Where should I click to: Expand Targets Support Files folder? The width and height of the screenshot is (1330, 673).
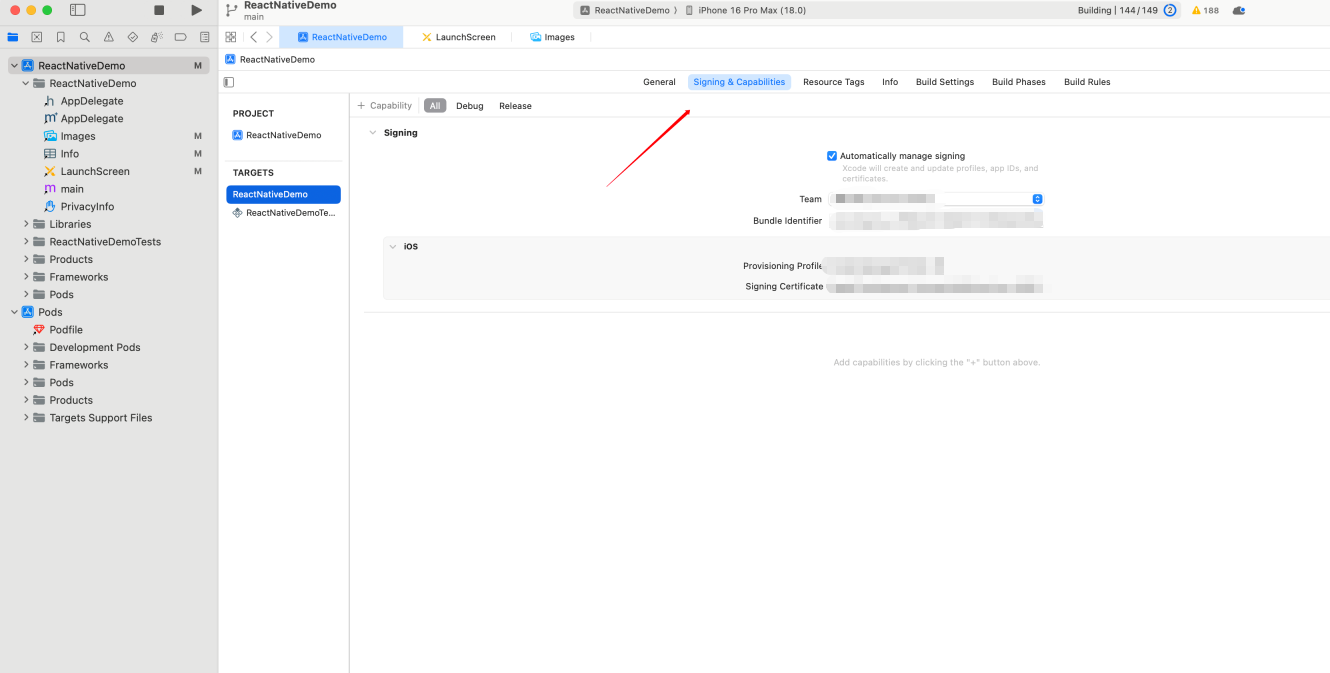(x=26, y=418)
